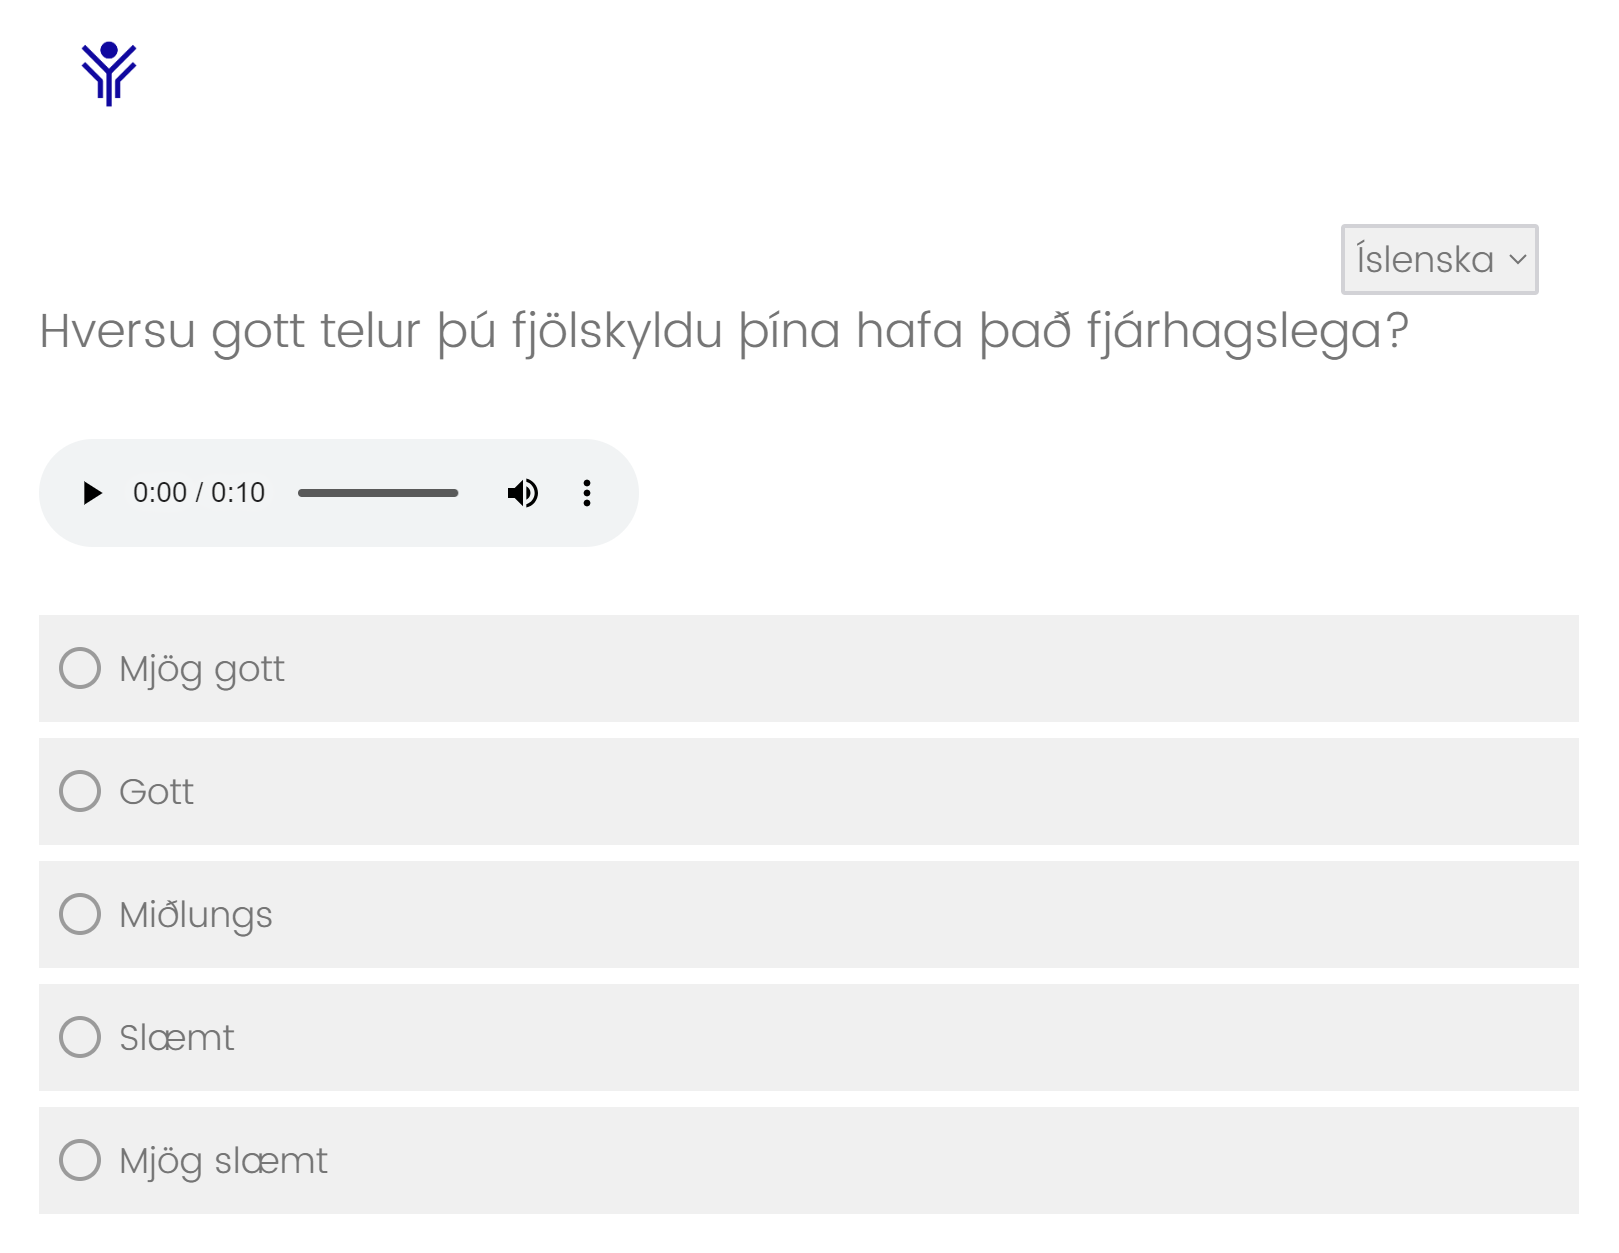Viewport: 1619px width, 1253px height.
Task: Open the audio player three-dot options menu
Action: pos(587,493)
